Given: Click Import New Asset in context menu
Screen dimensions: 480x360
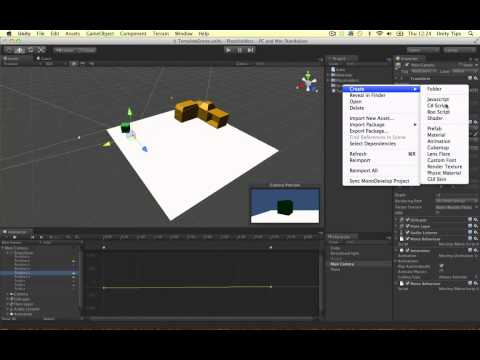Looking at the screenshot, I should point(372,118).
